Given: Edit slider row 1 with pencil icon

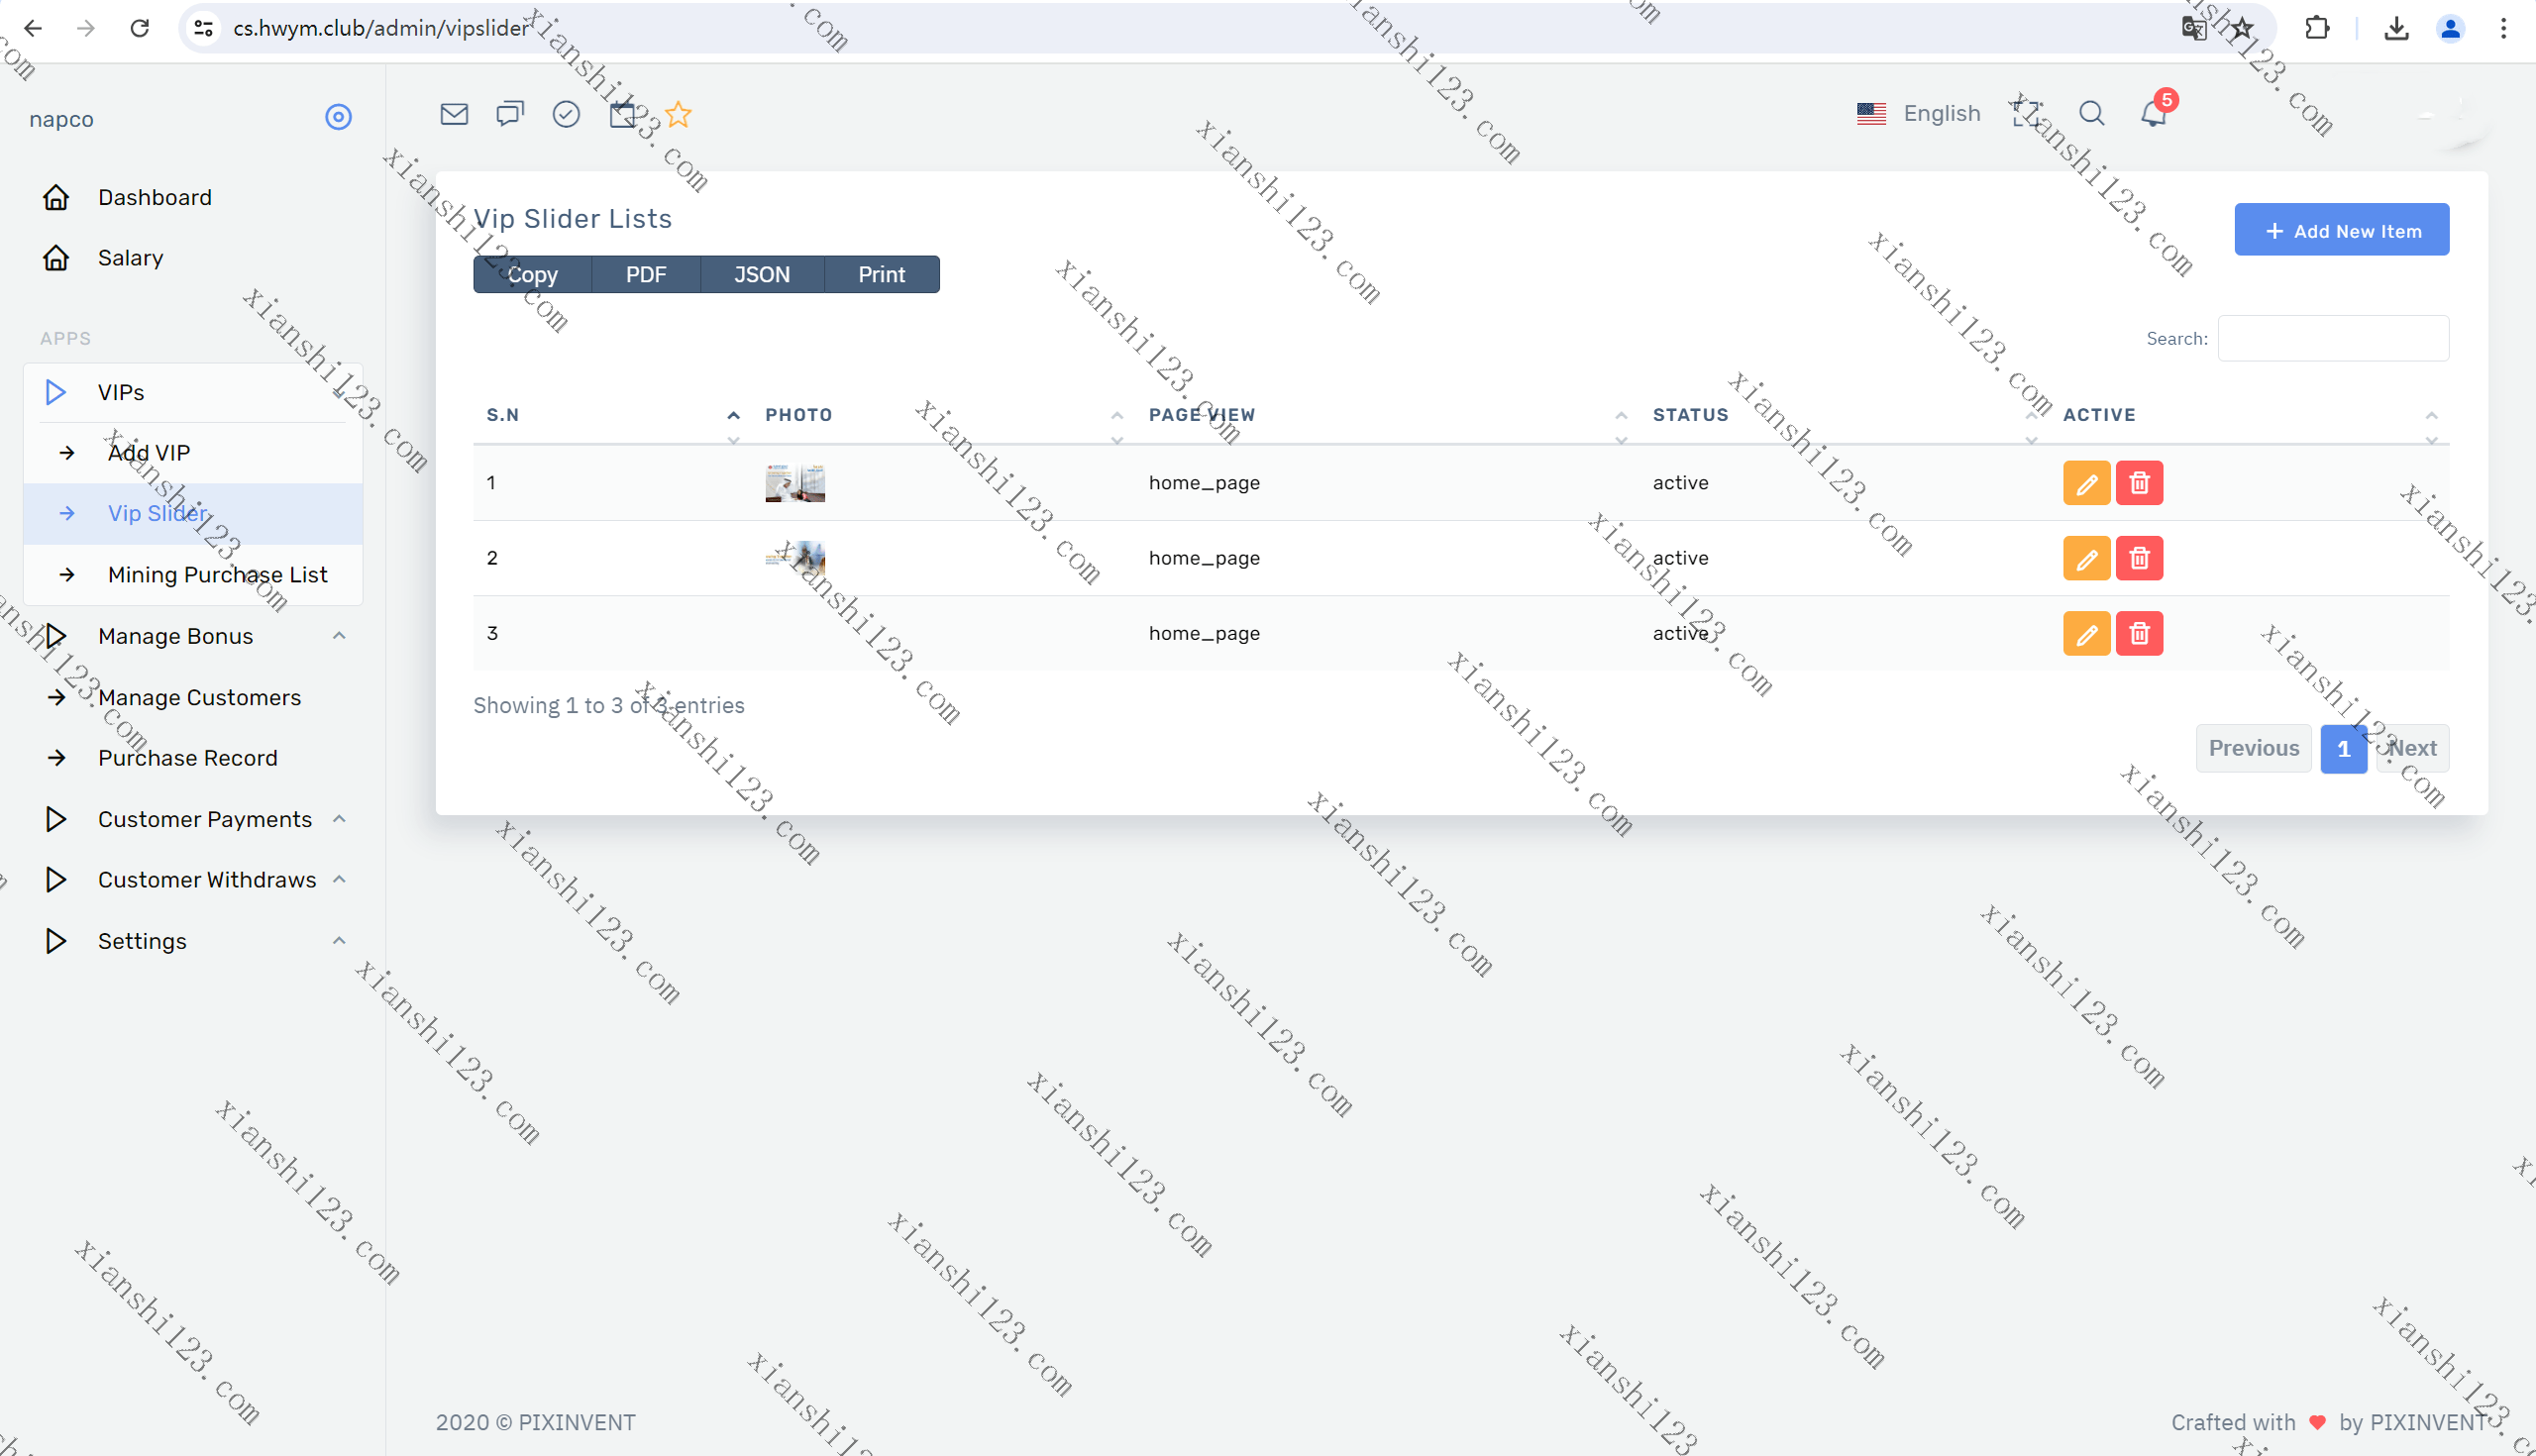Looking at the screenshot, I should (x=2086, y=483).
